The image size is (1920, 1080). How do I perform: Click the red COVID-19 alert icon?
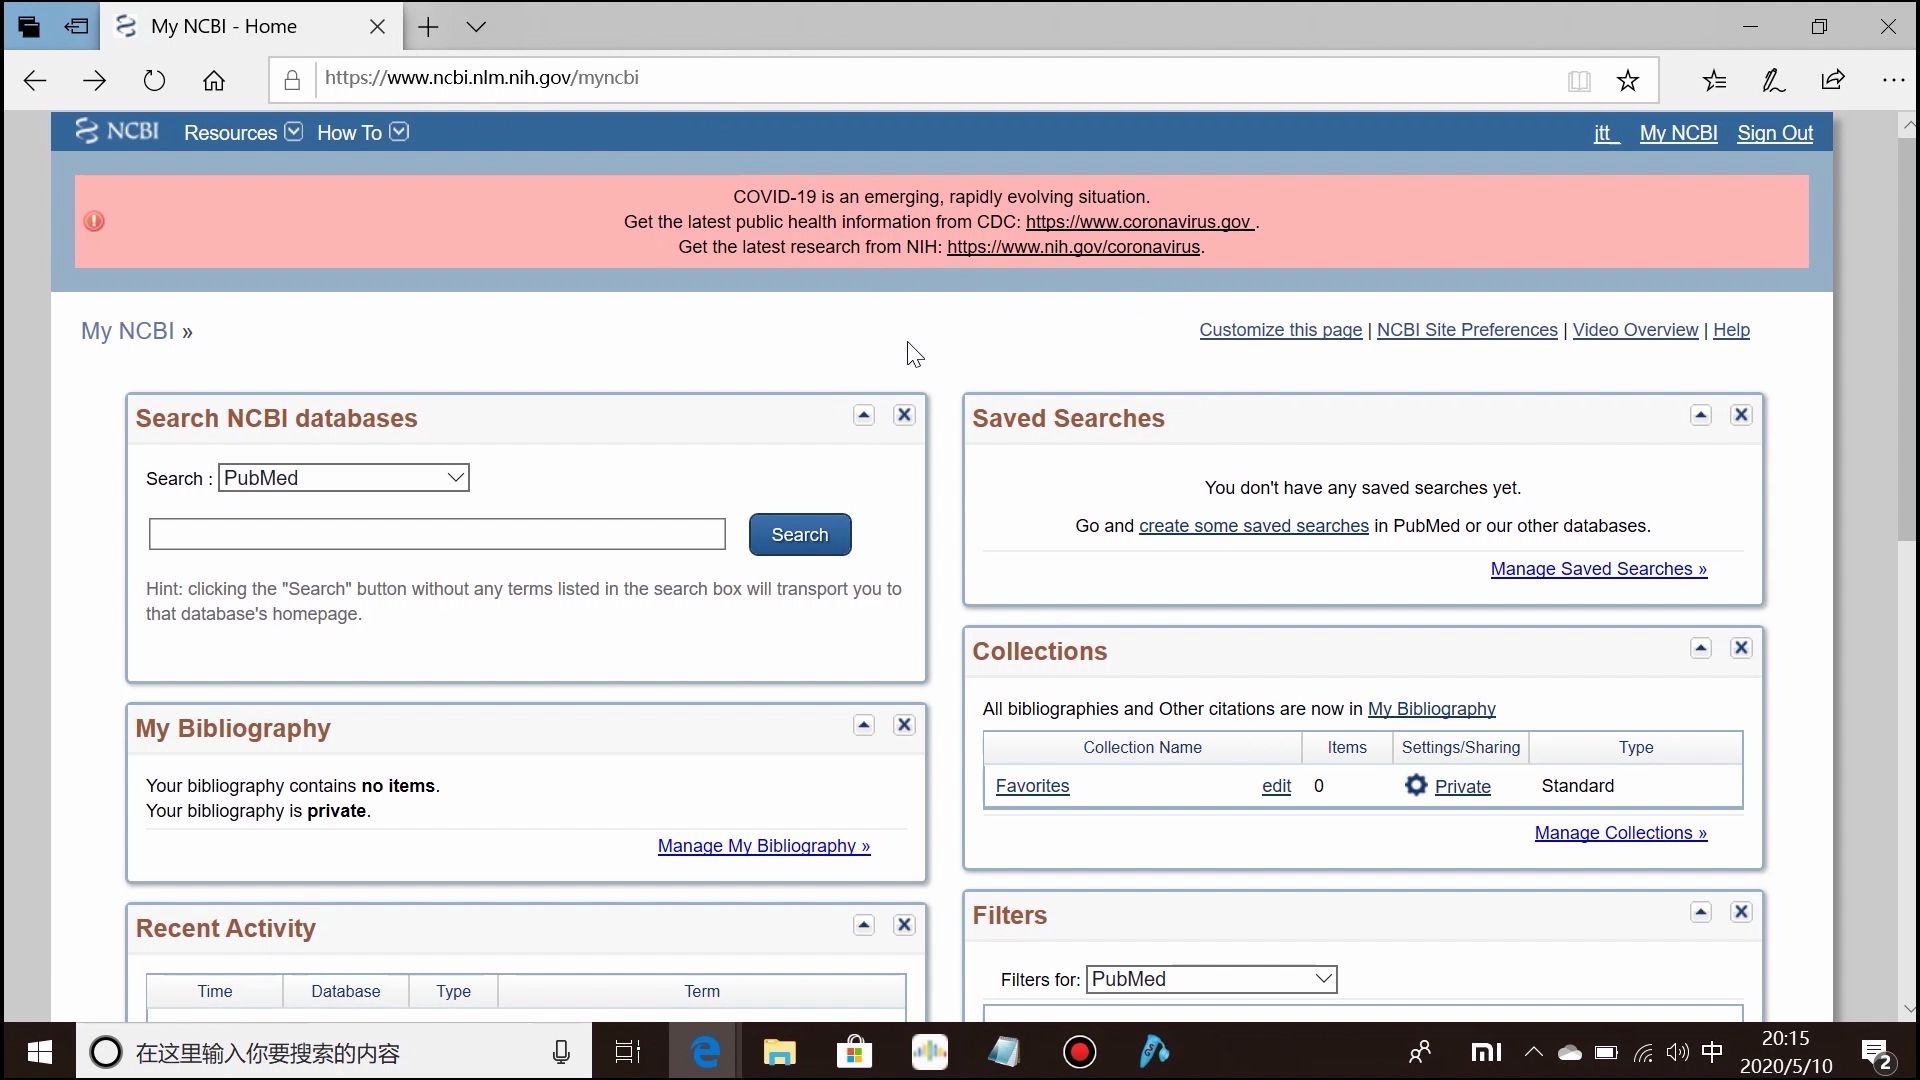94,221
